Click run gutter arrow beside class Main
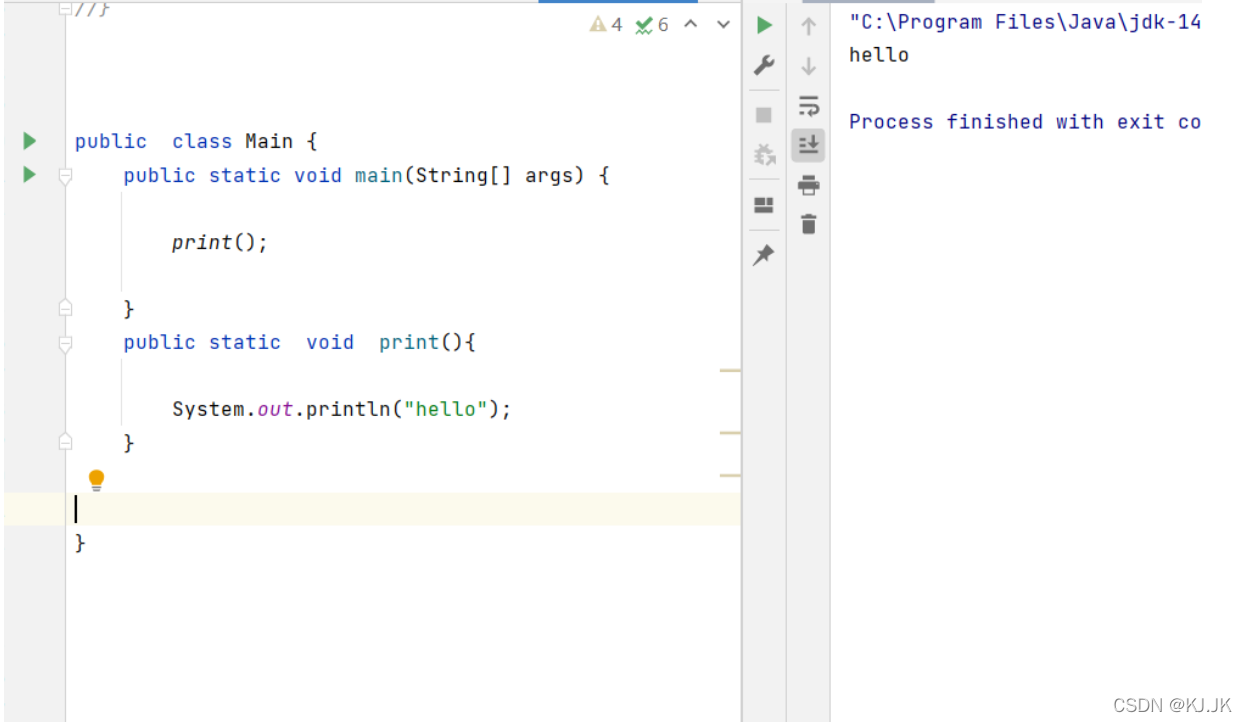 [x=29, y=141]
